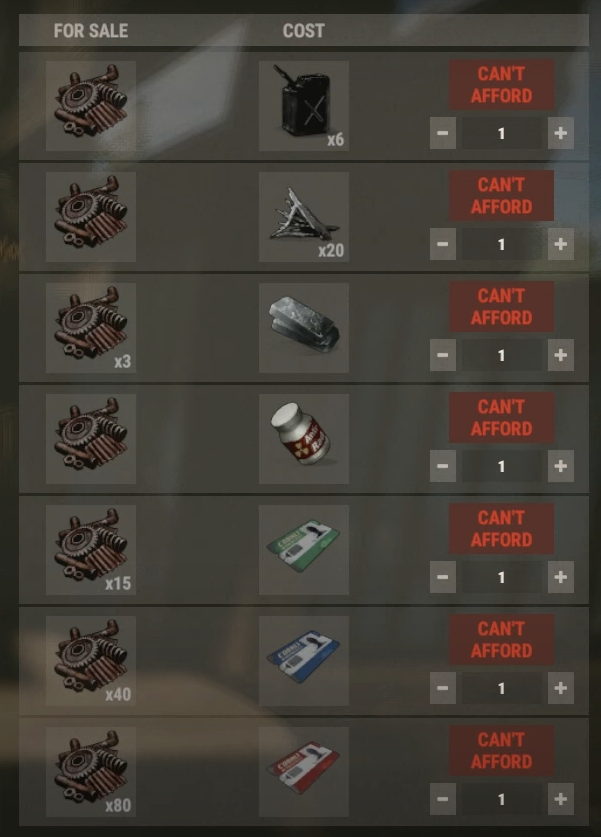
Task: Decrease quantity for the green keycard trade
Action: pos(443,577)
